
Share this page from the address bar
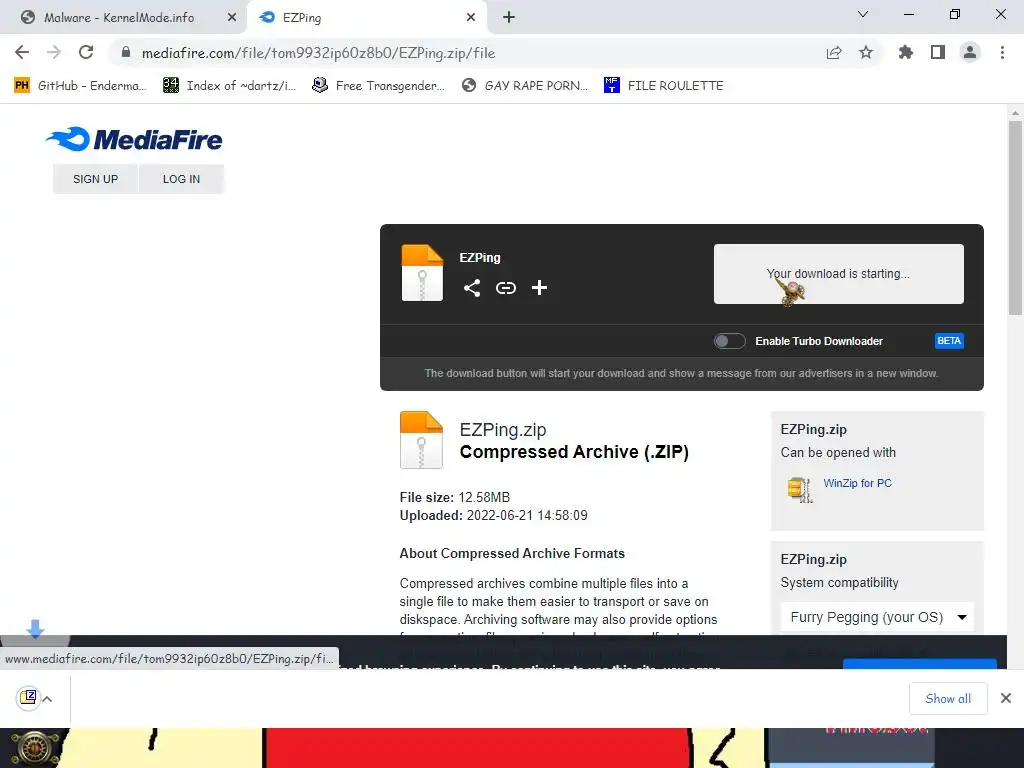coord(834,53)
